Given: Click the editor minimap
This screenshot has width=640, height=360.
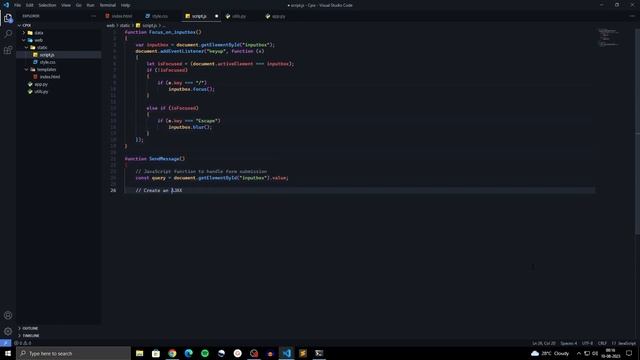Looking at the screenshot, I should (608, 38).
